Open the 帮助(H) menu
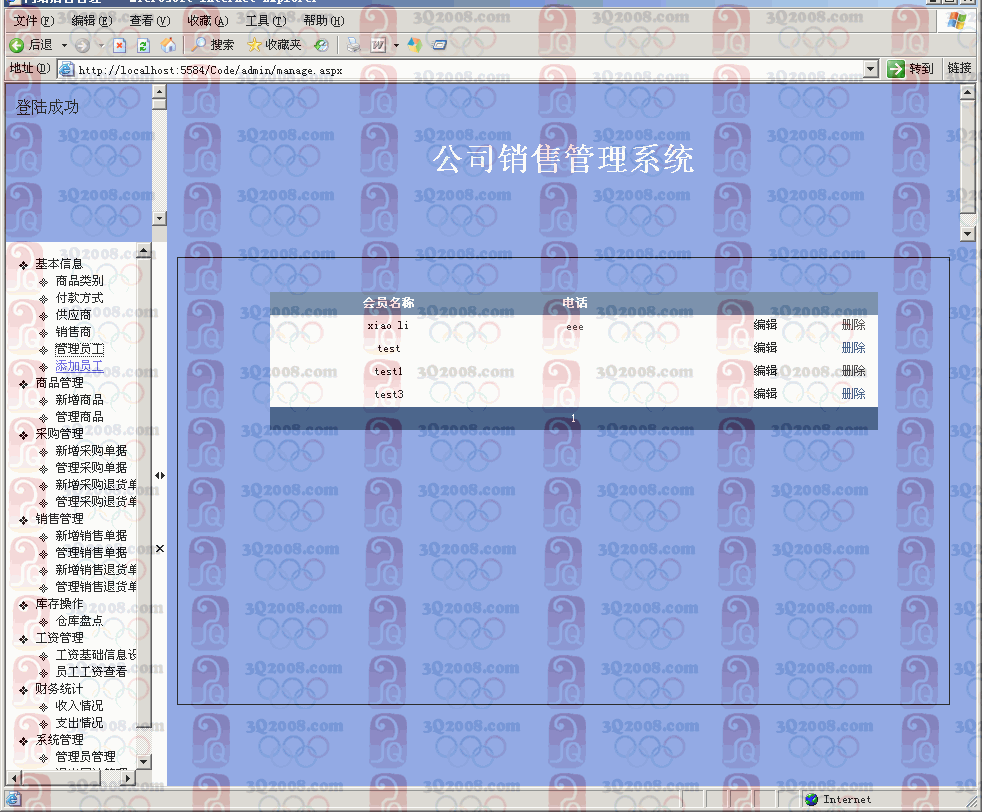Viewport: 982px width, 812px height. pyautogui.click(x=324, y=21)
